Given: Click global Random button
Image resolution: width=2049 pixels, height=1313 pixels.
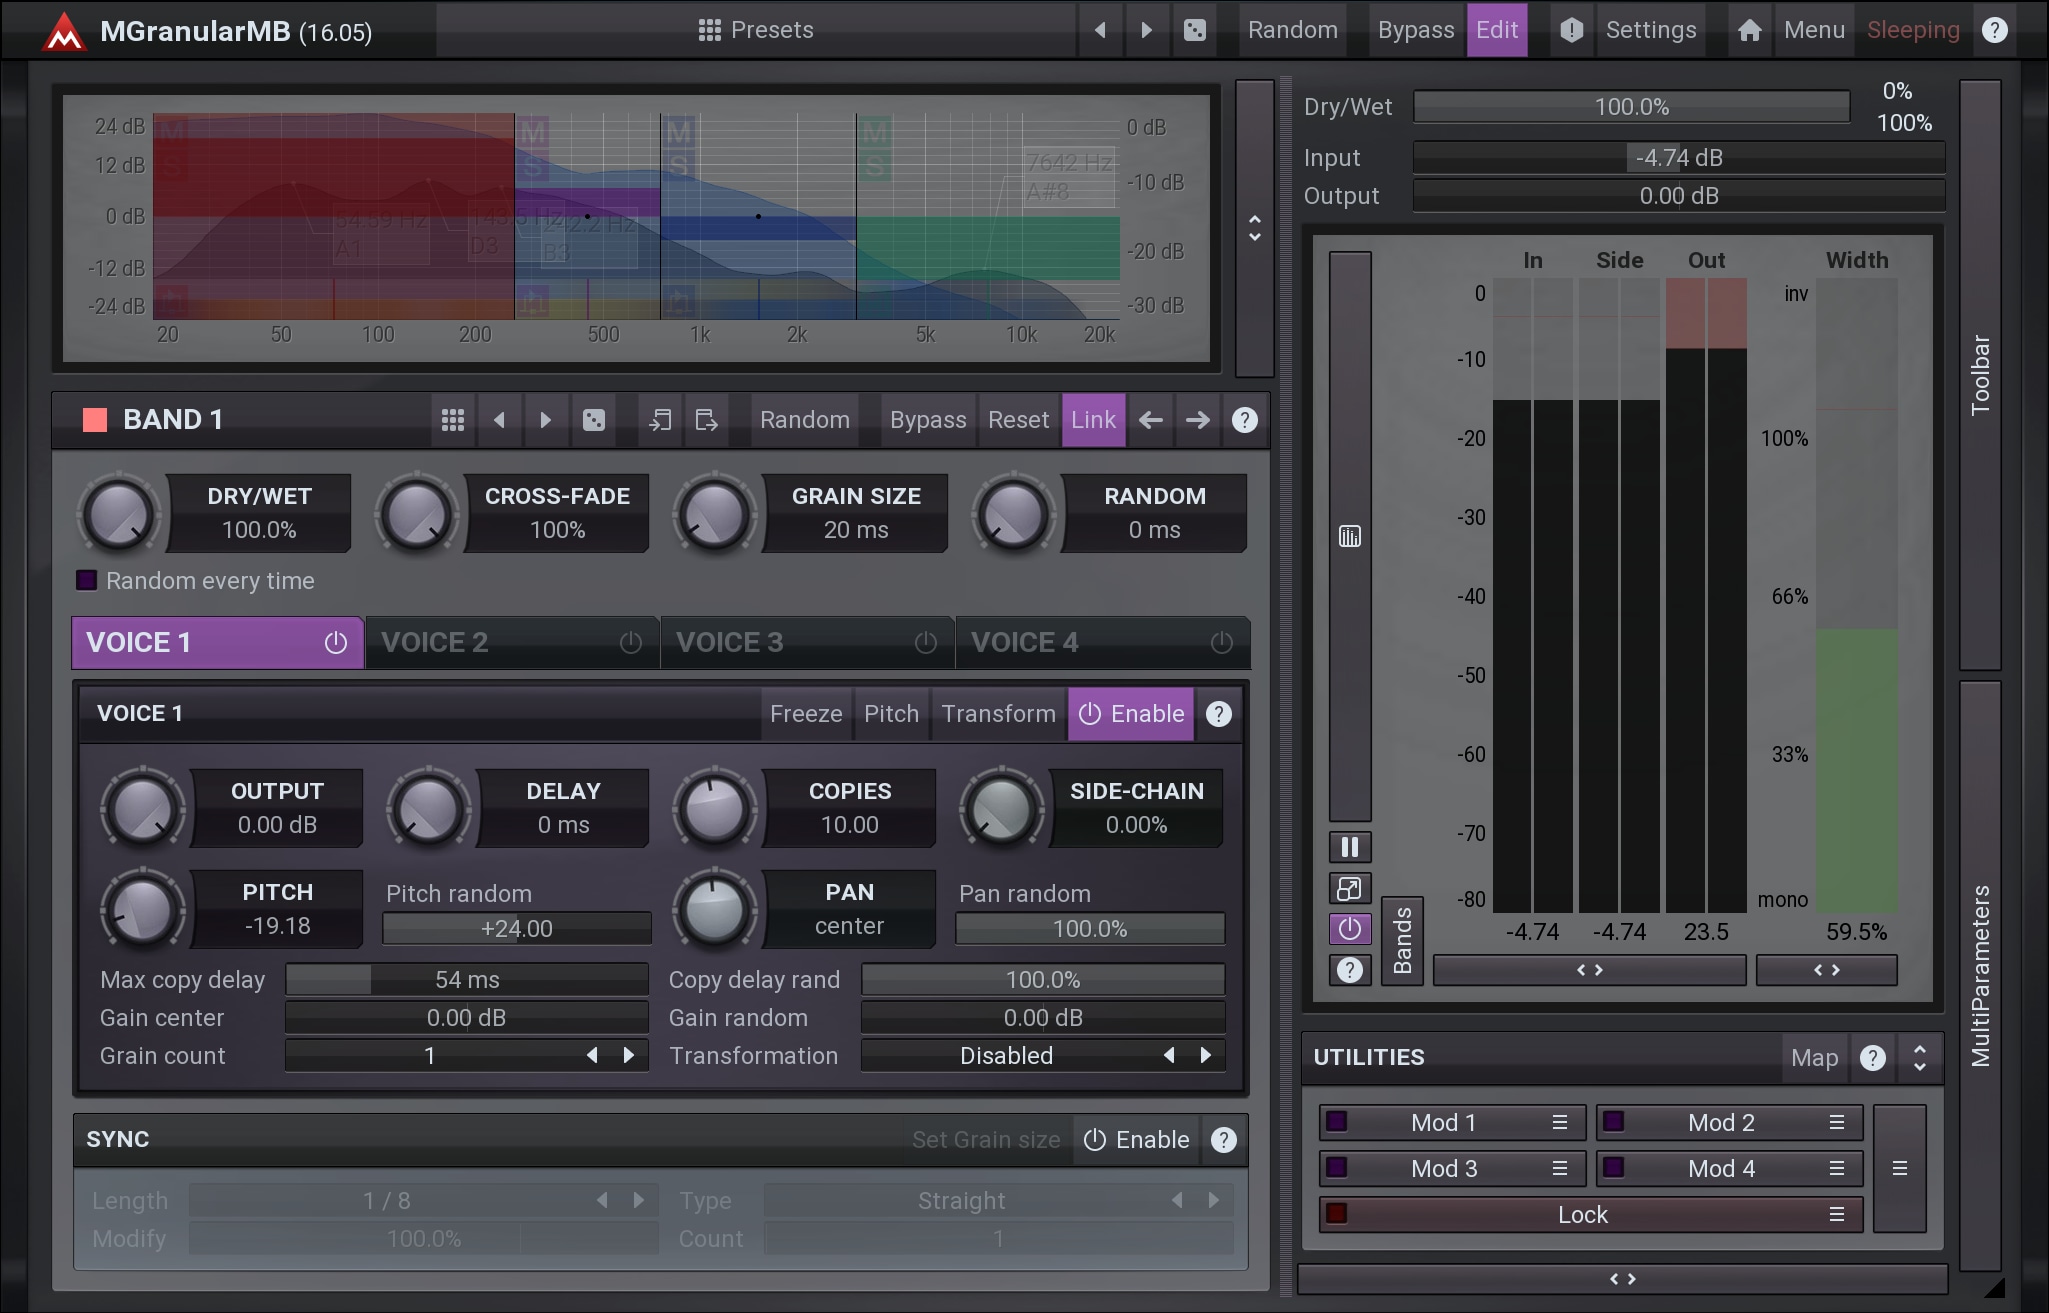Looking at the screenshot, I should (x=1292, y=30).
